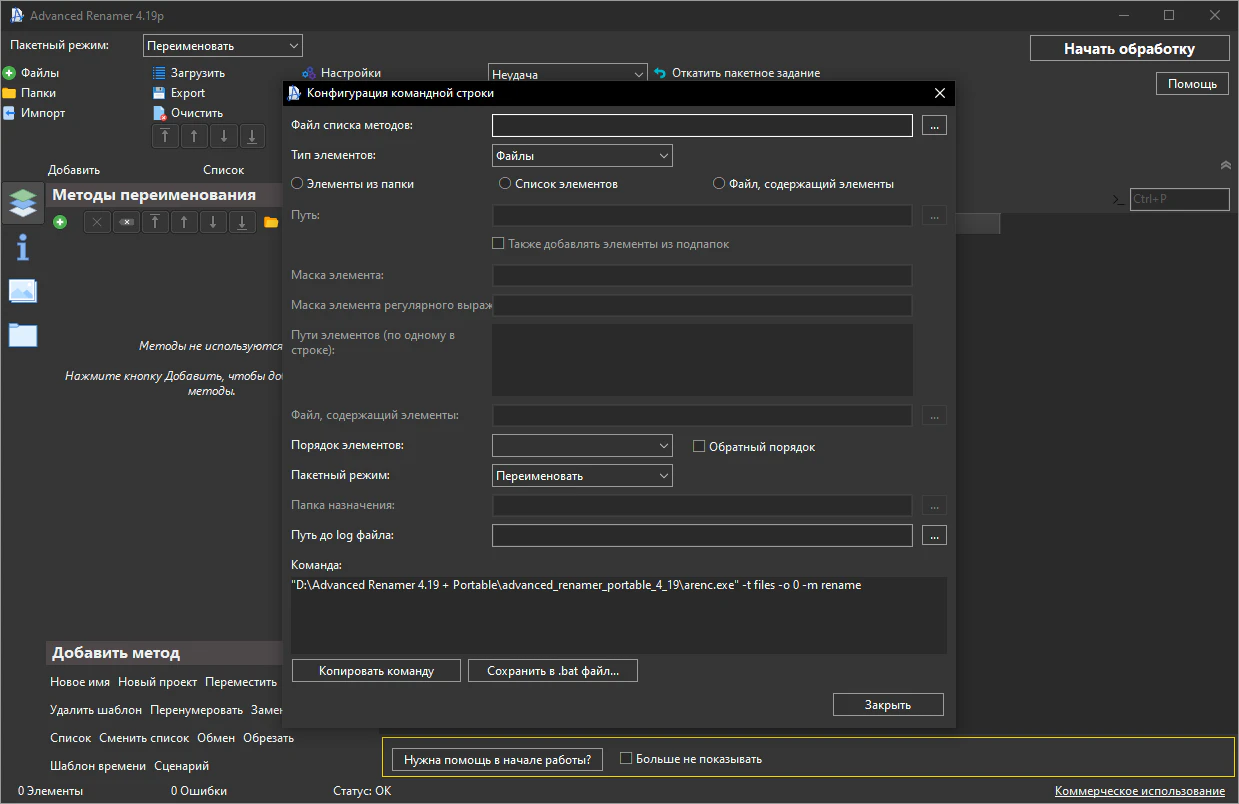This screenshot has height=804, width=1239.
Task: Click Откатить пакетное задание undo icon
Action: pos(660,73)
